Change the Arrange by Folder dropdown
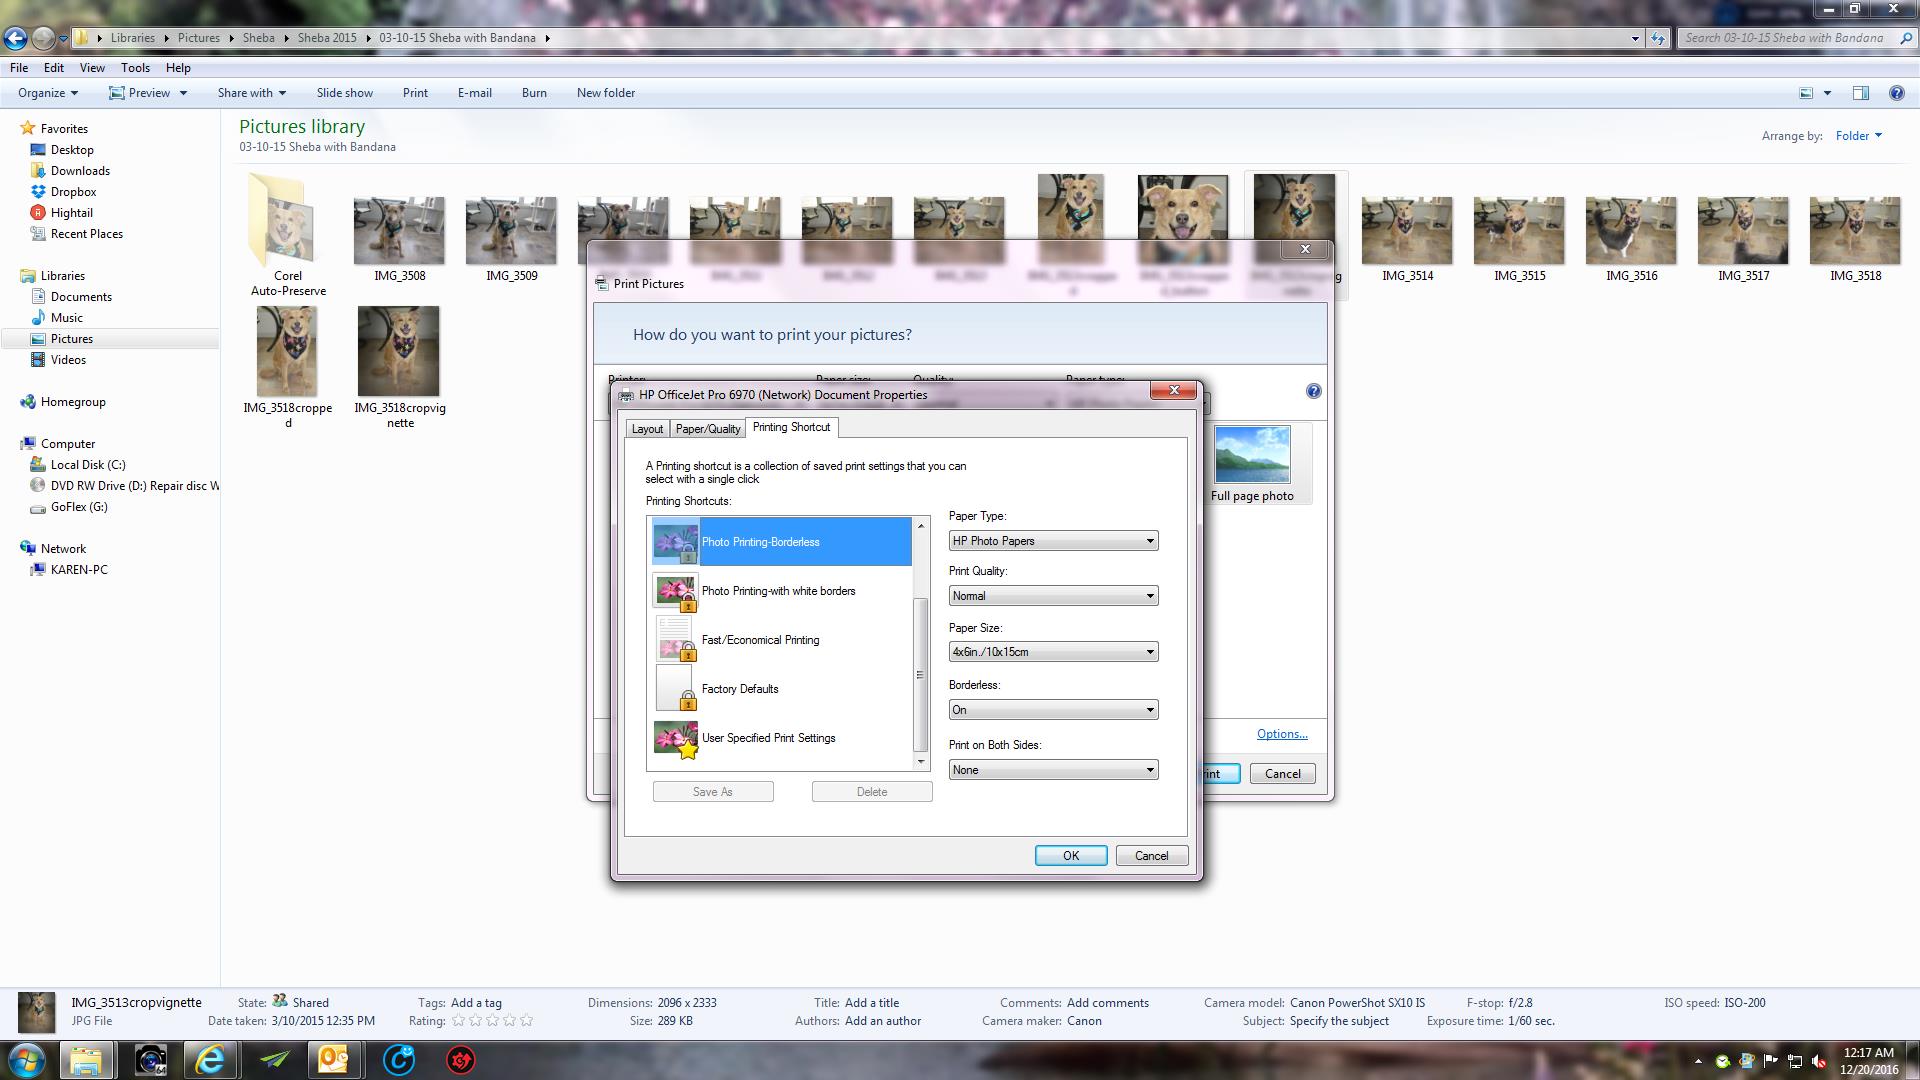The height and width of the screenshot is (1080, 1920). [x=1857, y=135]
